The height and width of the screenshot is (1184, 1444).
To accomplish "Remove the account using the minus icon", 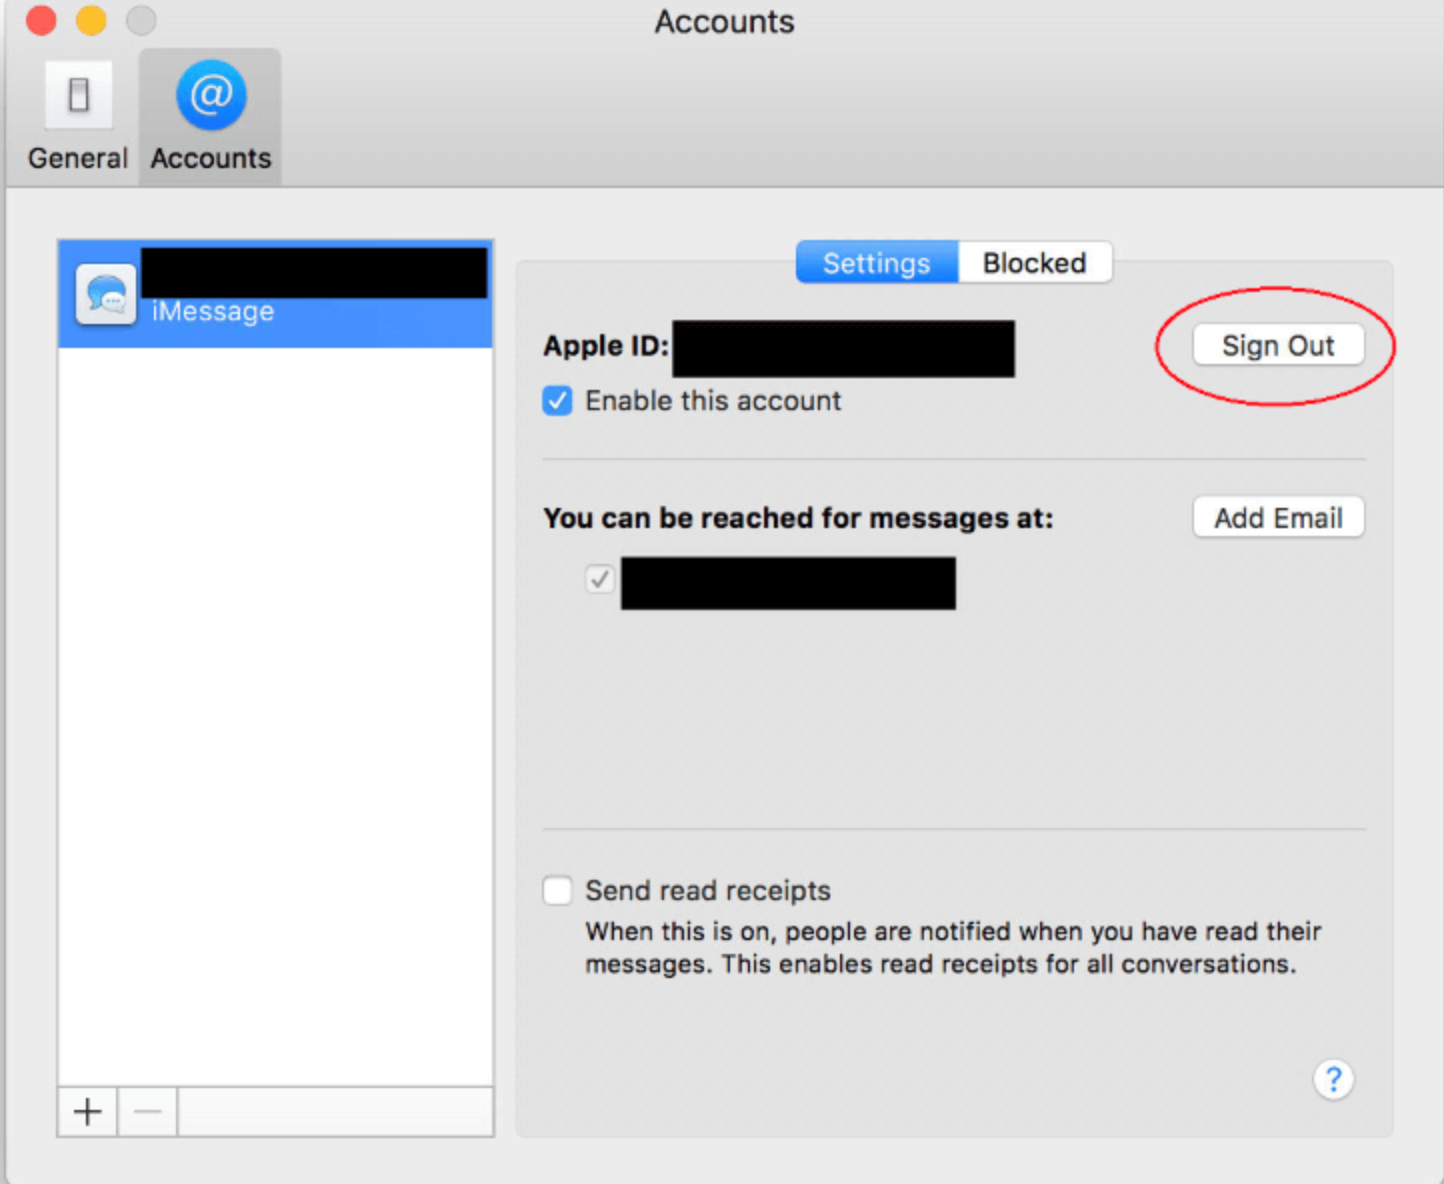I will click(147, 1111).
